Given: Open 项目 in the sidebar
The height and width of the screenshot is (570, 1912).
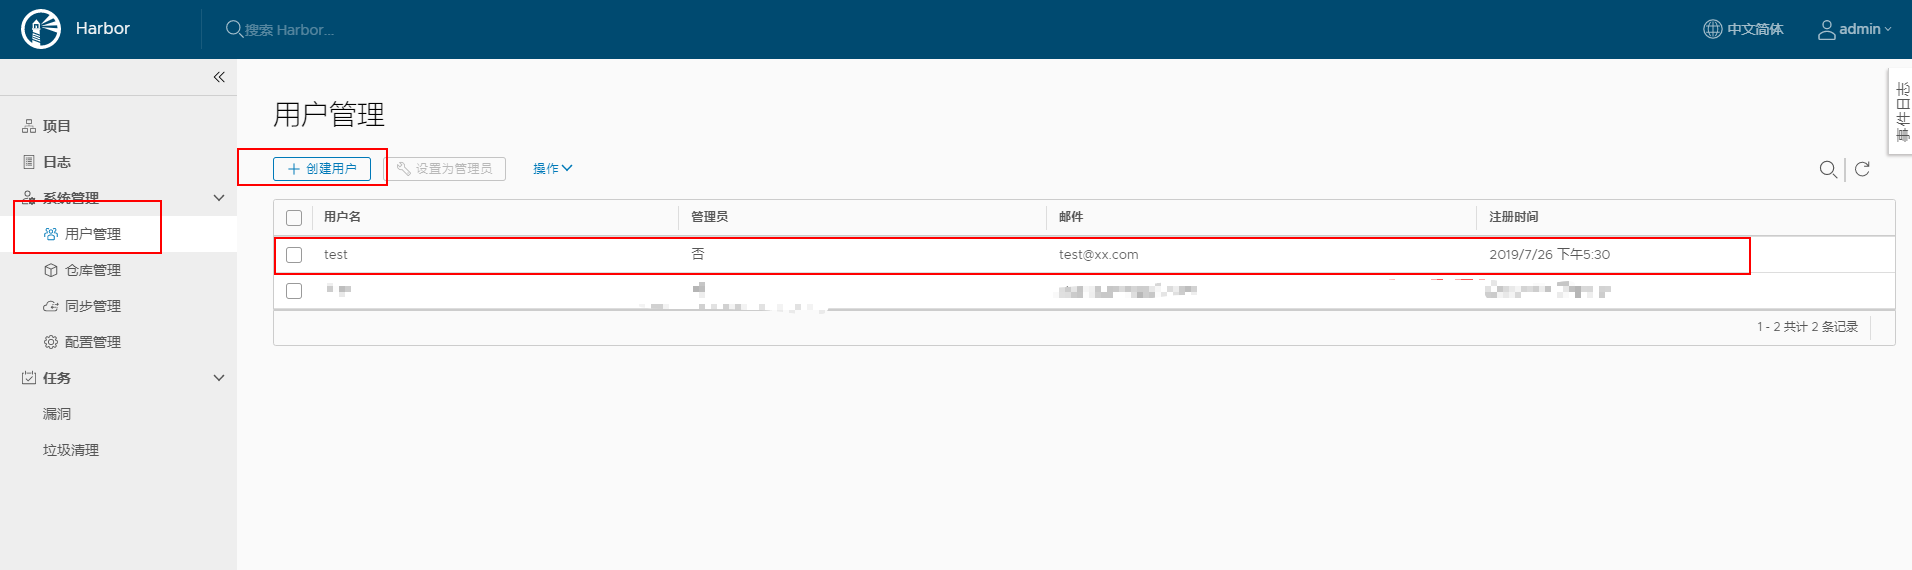Looking at the screenshot, I should [x=56, y=126].
